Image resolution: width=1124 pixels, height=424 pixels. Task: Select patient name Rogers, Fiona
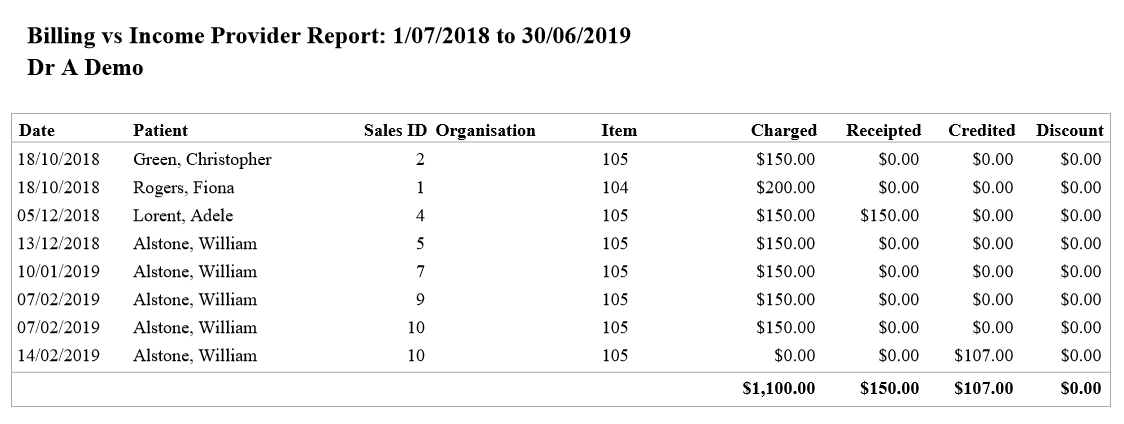(183, 187)
